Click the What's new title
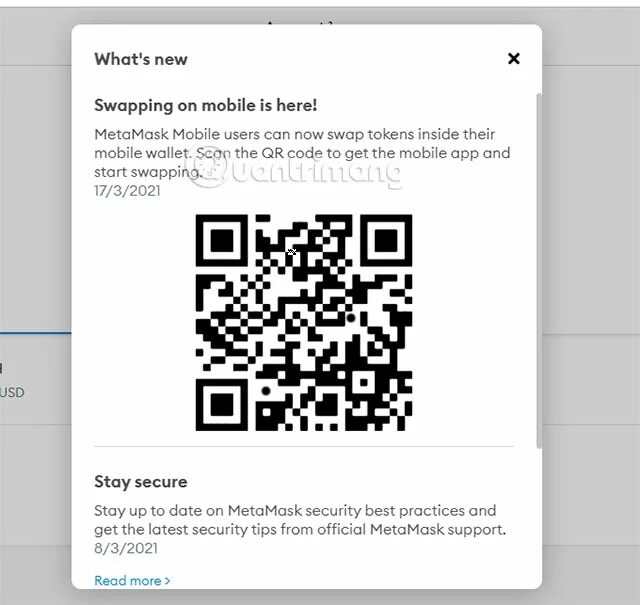640x605 pixels. 141,59
